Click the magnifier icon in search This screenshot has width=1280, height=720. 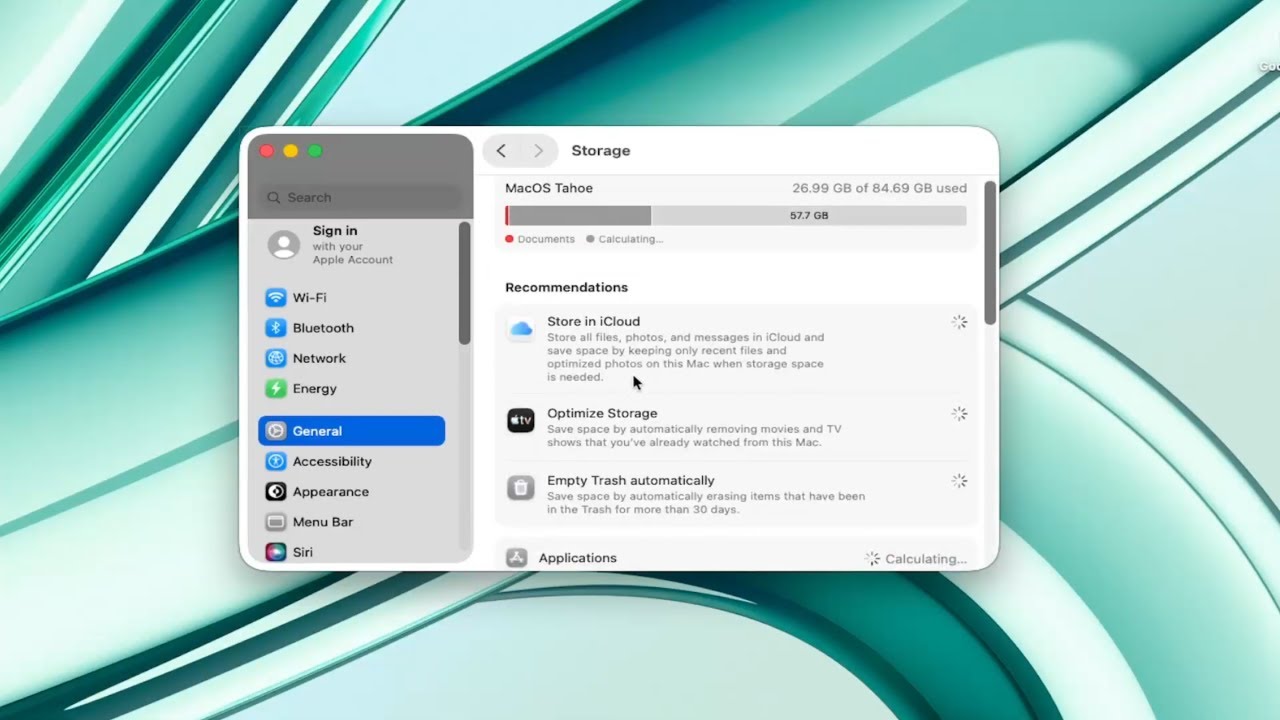(x=274, y=198)
